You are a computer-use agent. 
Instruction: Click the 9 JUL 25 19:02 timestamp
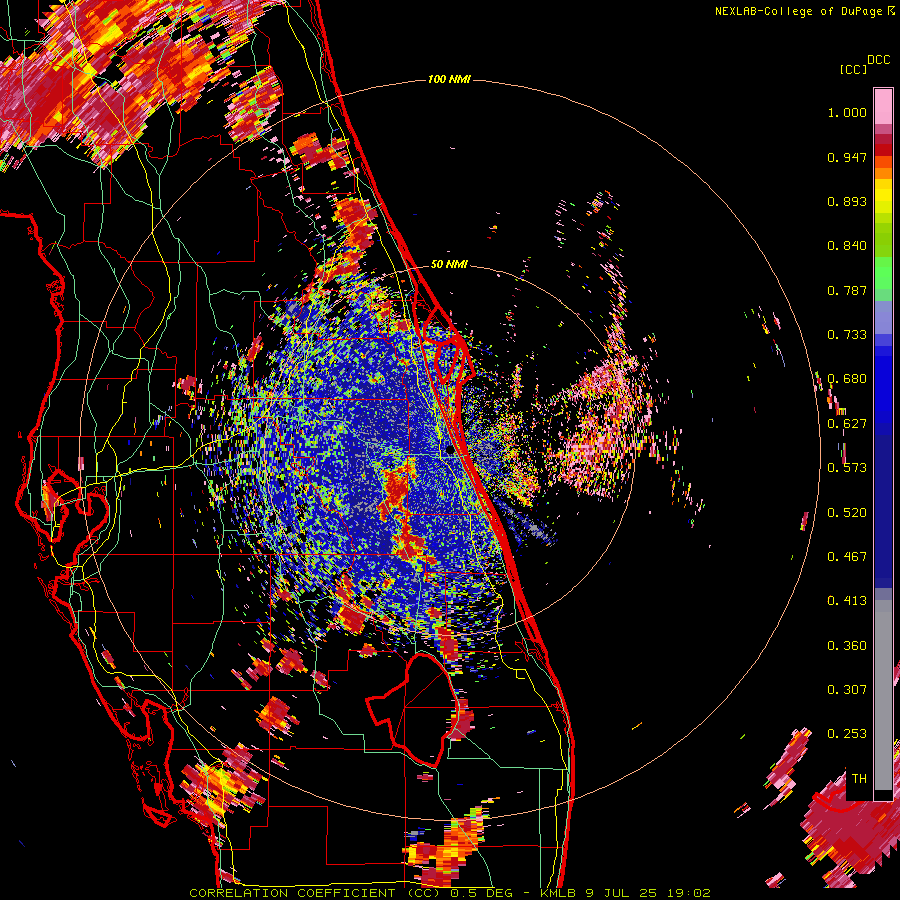[648, 893]
